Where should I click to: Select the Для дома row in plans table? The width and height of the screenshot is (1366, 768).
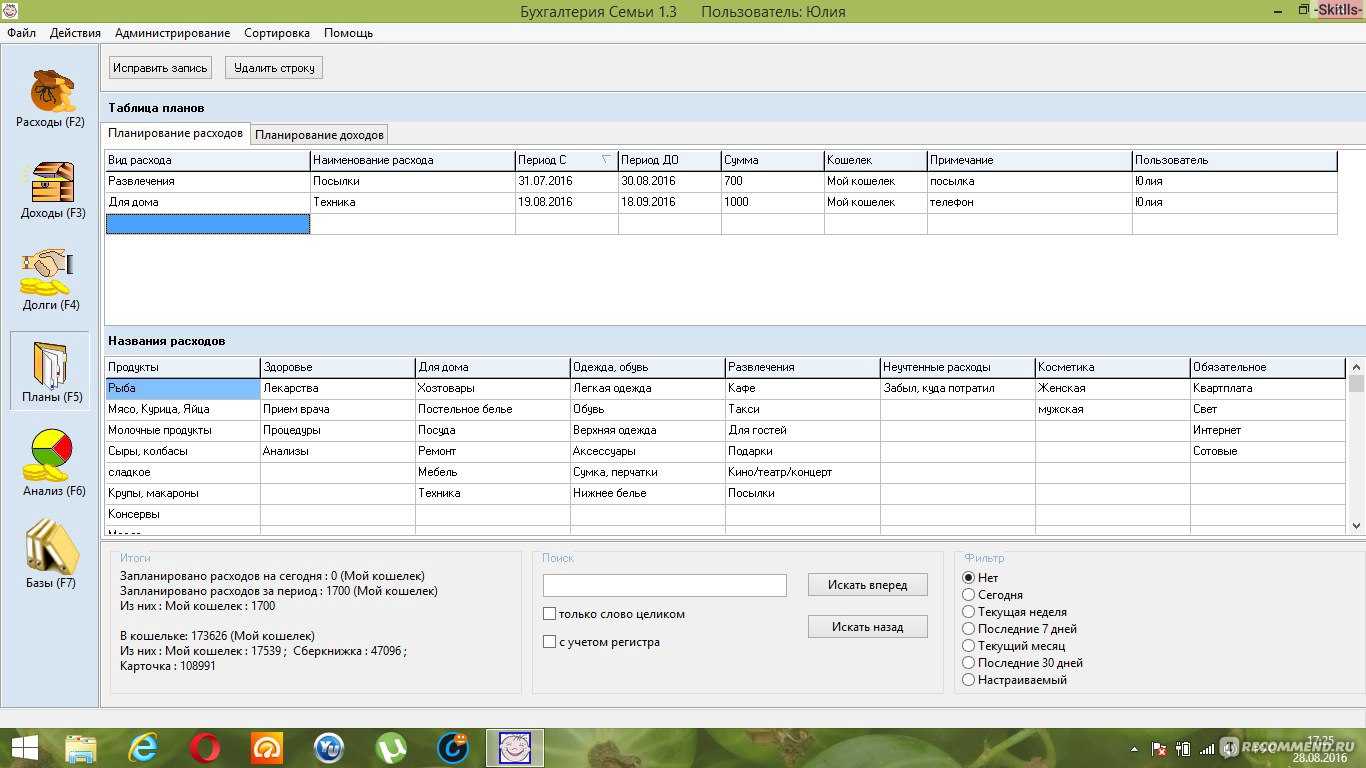tap(721, 202)
